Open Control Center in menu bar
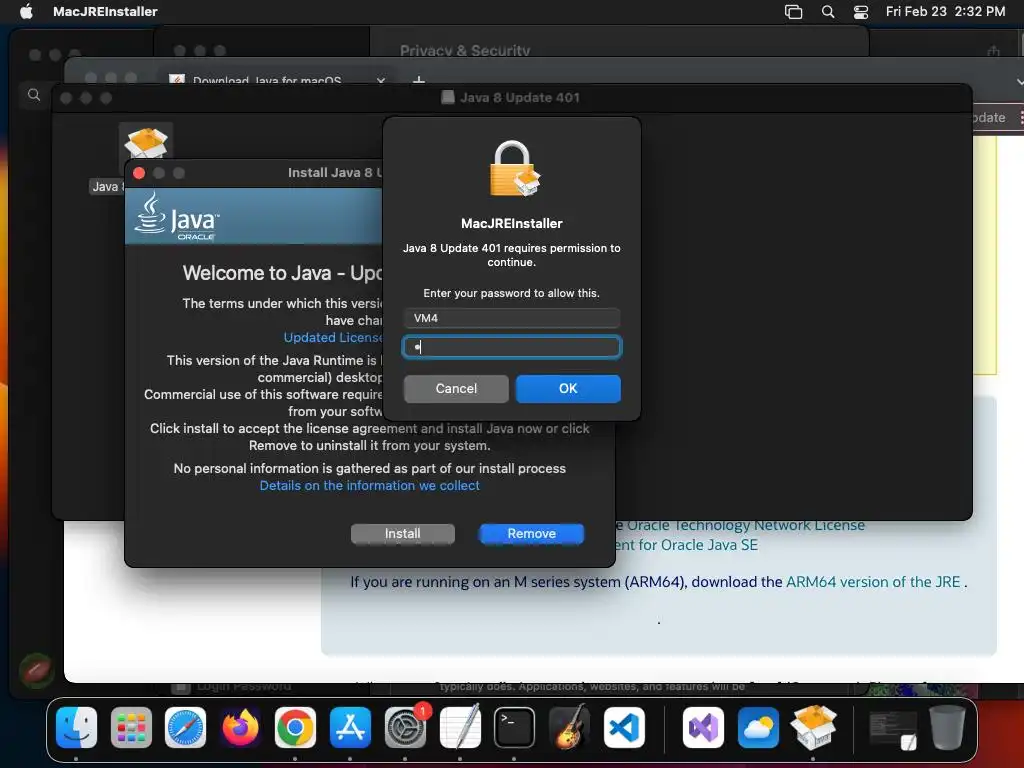 pyautogui.click(x=861, y=11)
